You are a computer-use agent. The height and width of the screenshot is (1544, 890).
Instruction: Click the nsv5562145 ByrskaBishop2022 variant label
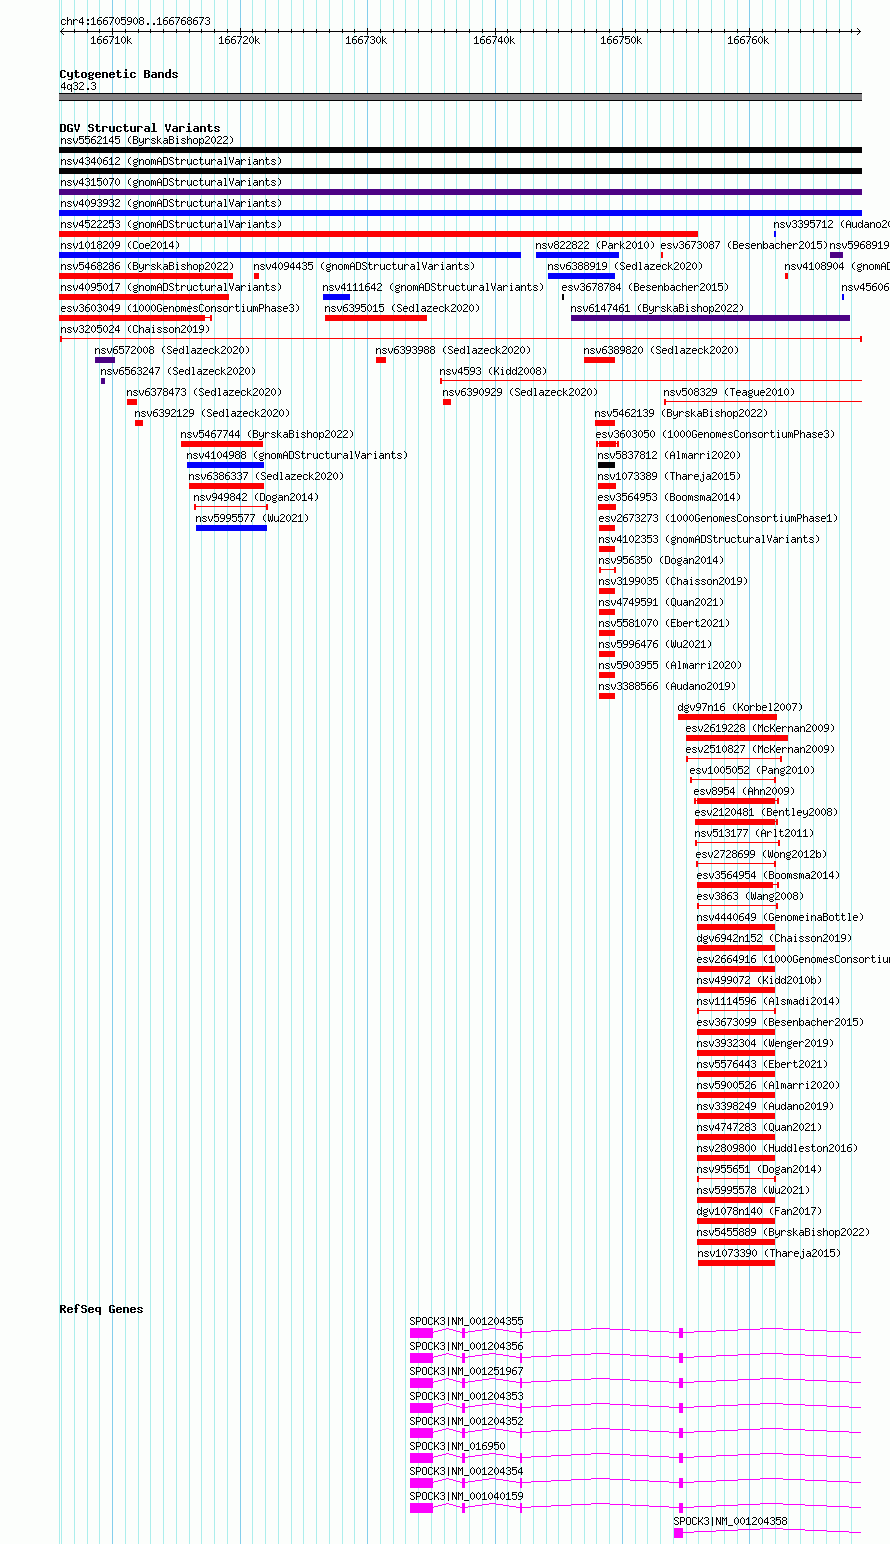147,141
